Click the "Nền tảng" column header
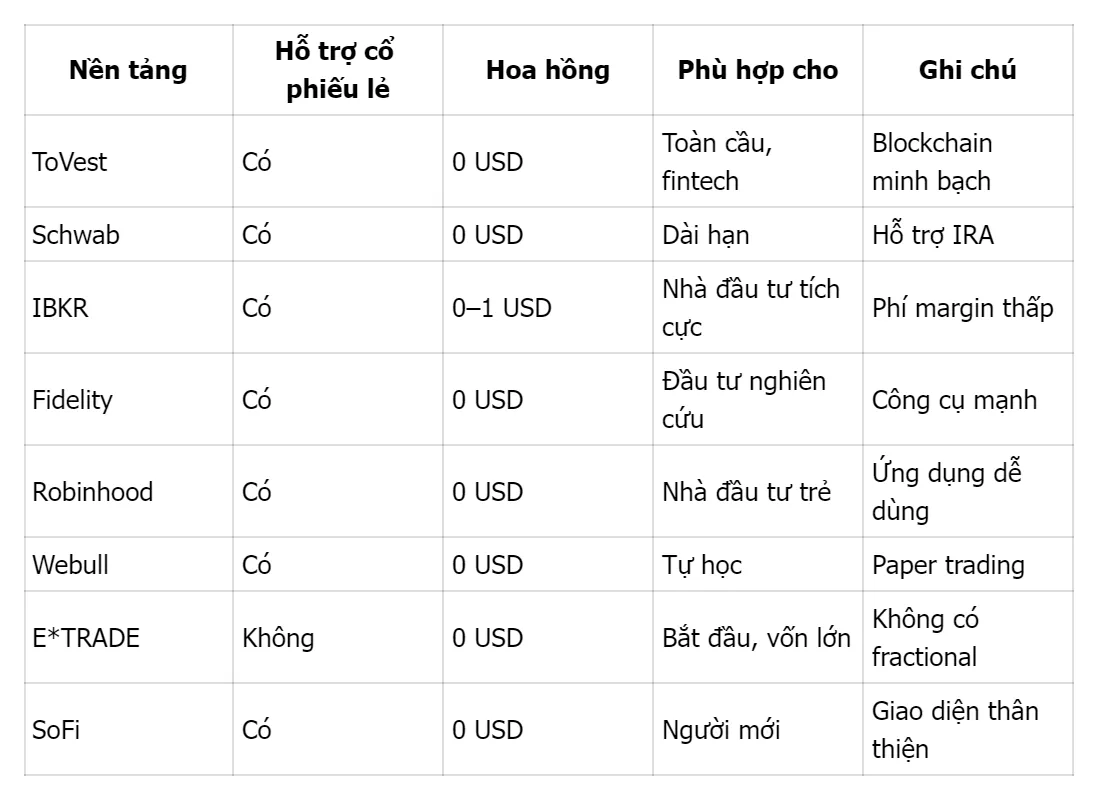 coord(128,71)
